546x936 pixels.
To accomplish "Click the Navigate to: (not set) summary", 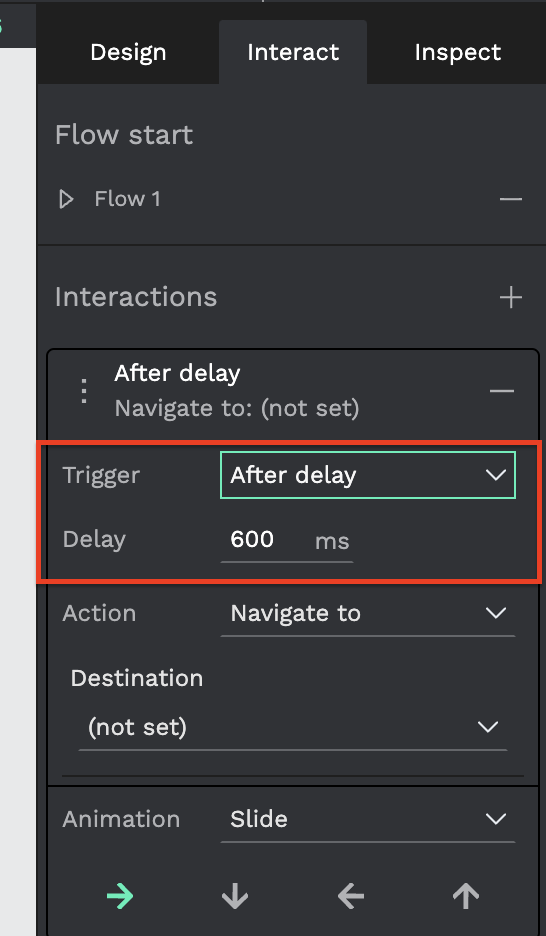I will [237, 408].
